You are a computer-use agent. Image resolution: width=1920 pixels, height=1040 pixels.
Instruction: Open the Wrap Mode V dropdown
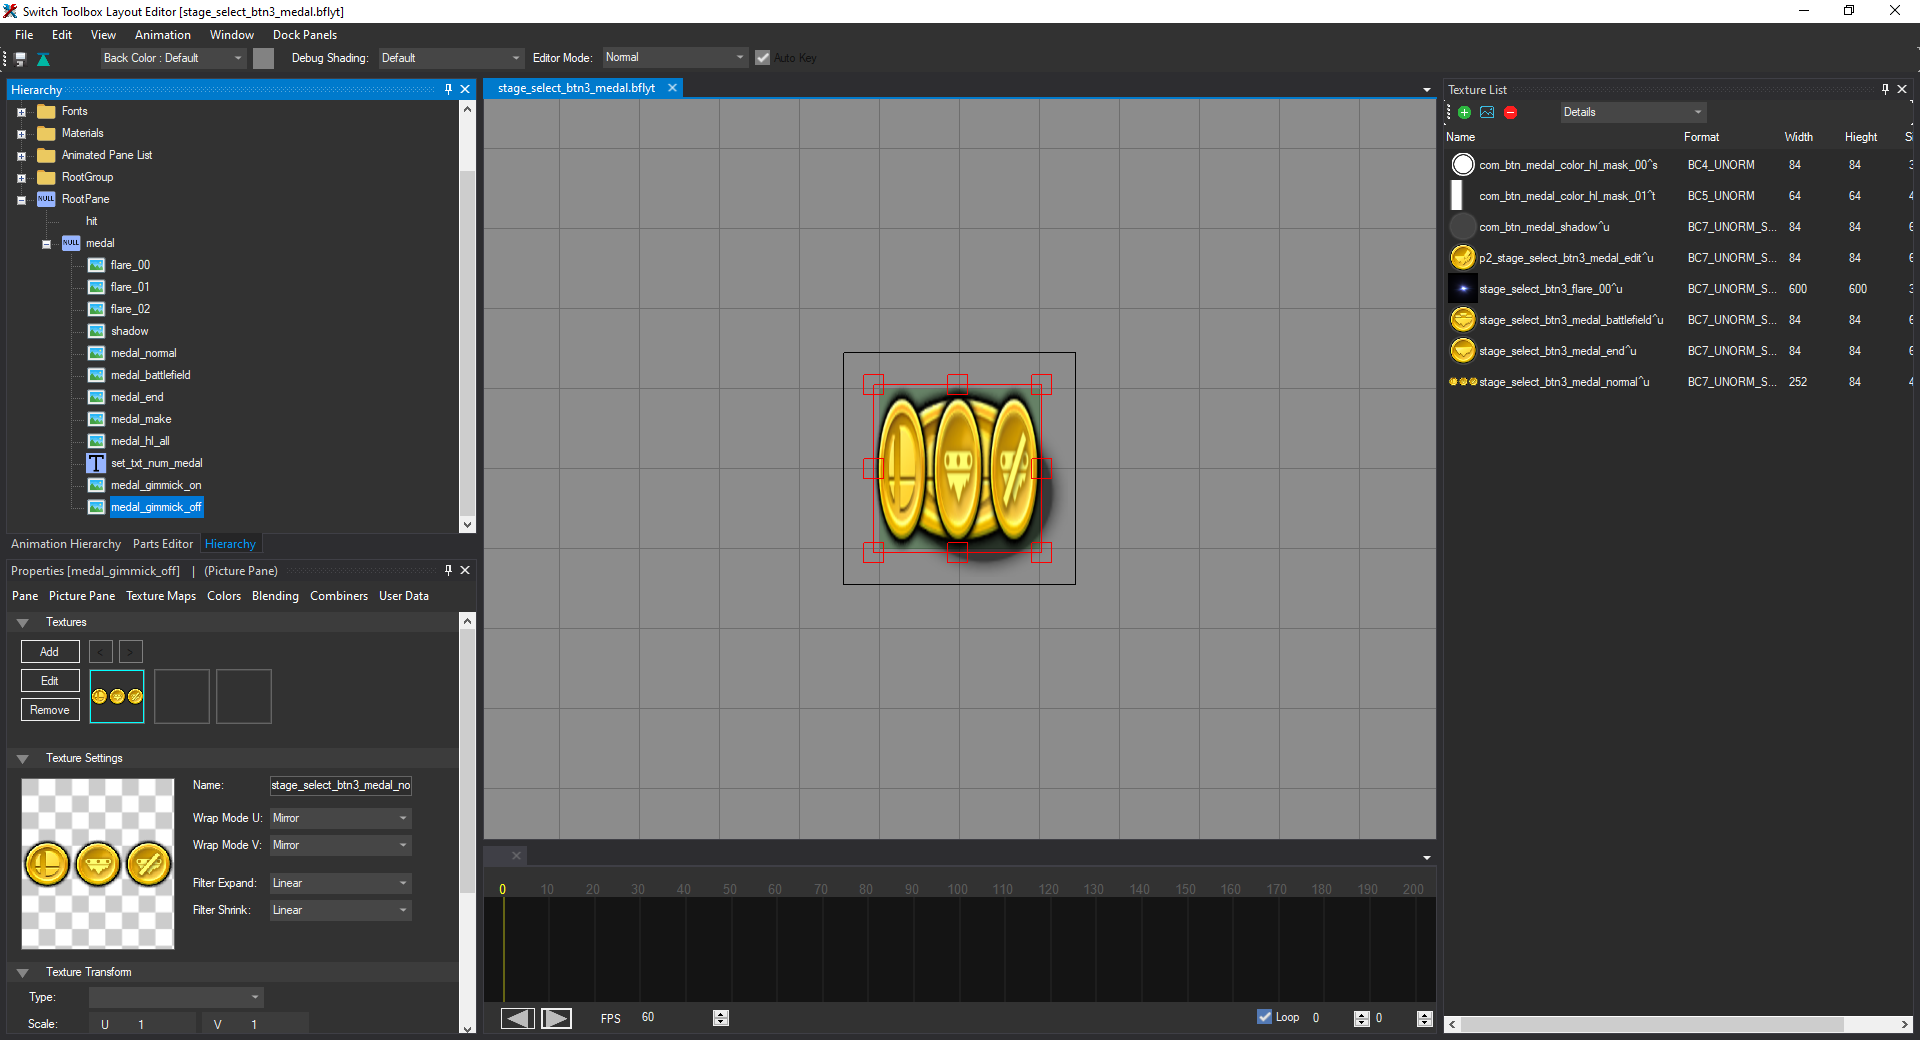click(x=341, y=845)
